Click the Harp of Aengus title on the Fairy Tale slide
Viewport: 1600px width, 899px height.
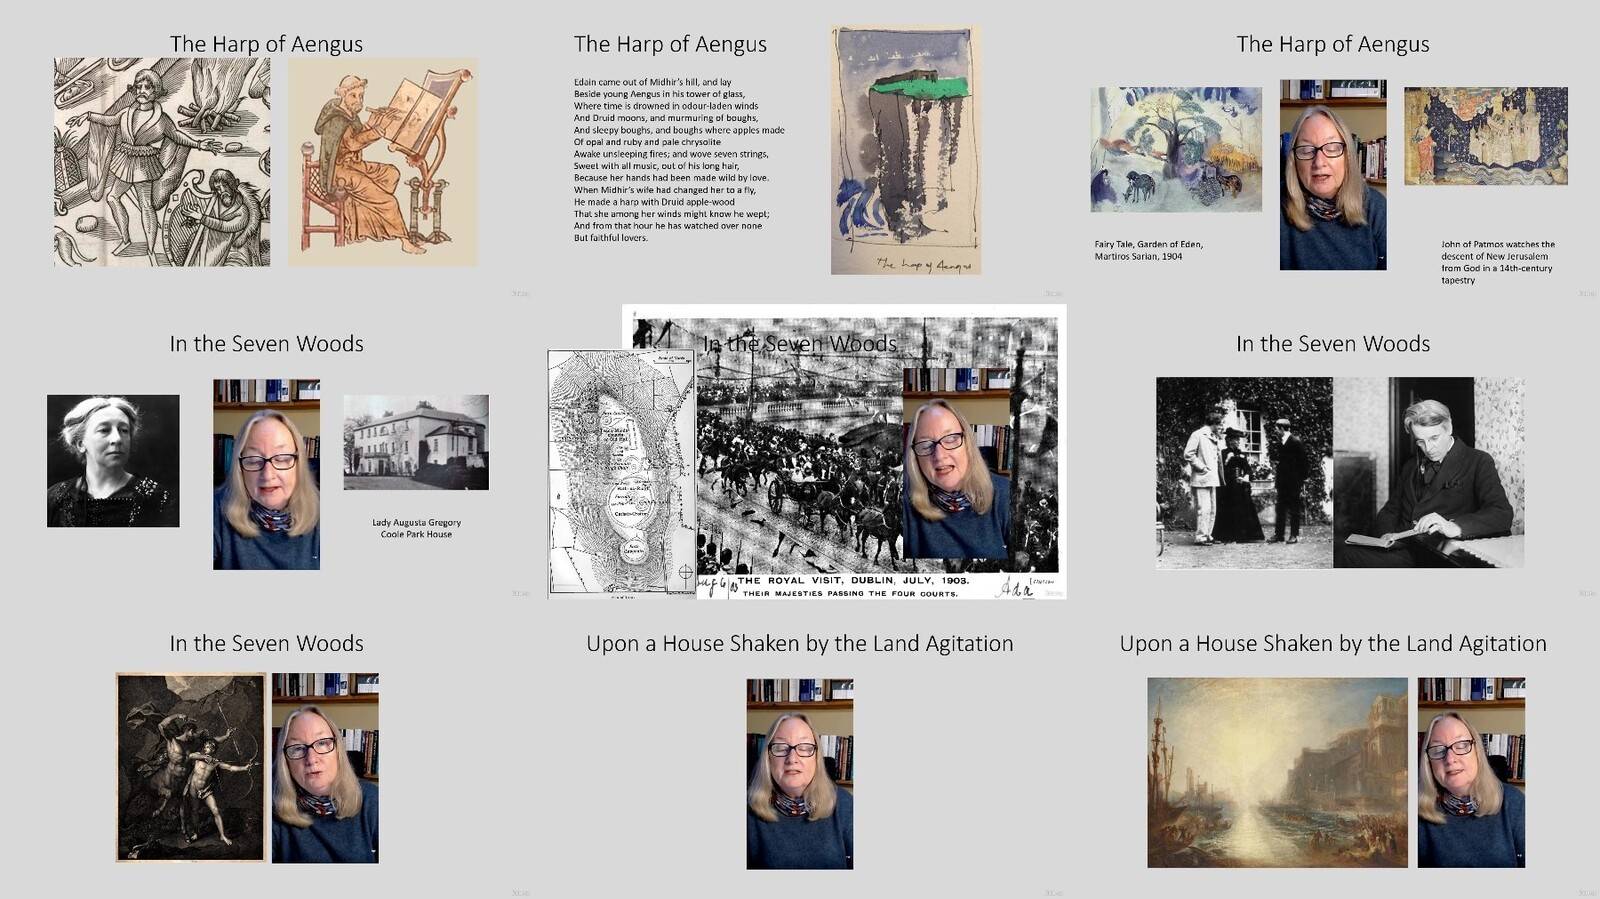click(x=1333, y=44)
